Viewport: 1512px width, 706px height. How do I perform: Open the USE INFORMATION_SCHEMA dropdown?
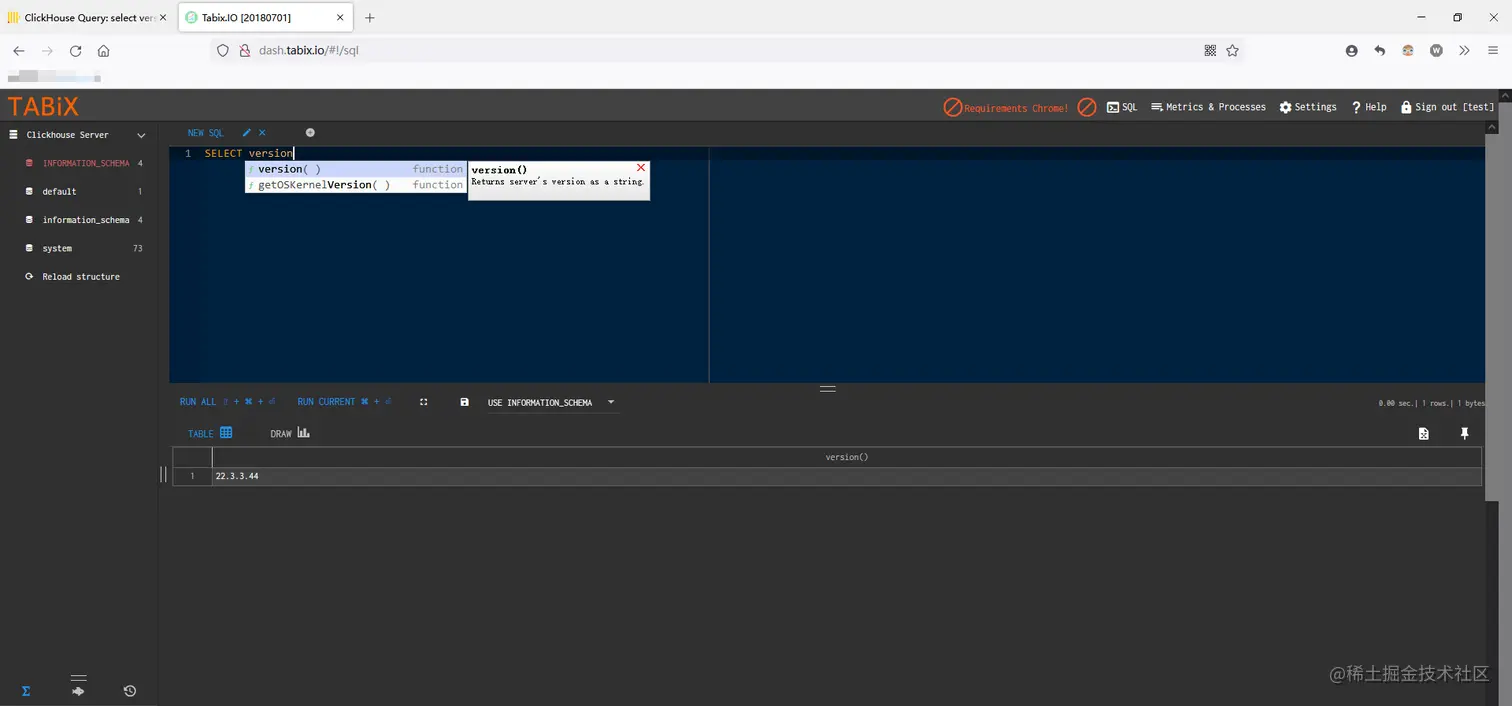click(x=551, y=403)
